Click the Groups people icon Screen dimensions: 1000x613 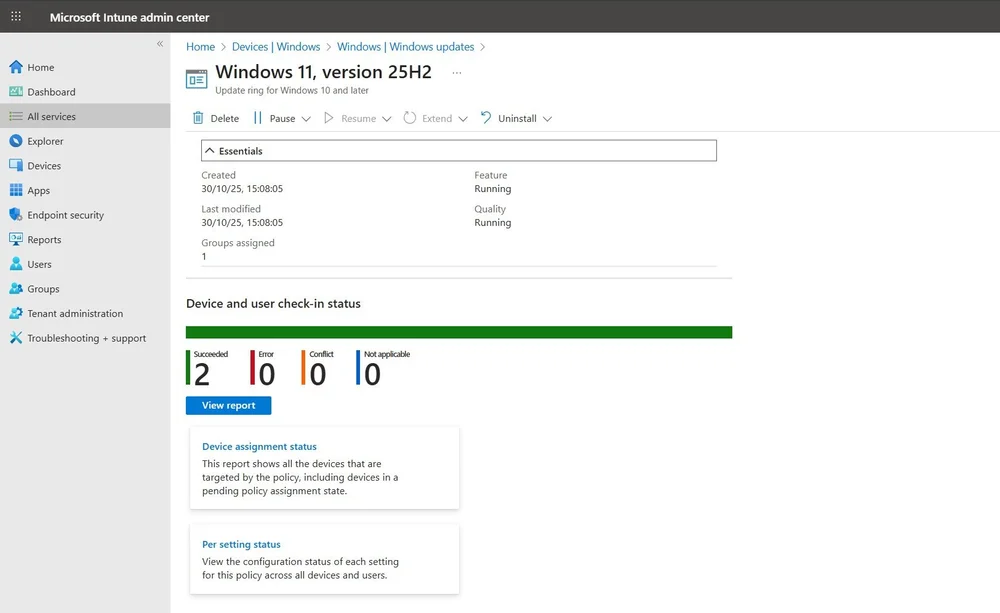[x=16, y=288]
